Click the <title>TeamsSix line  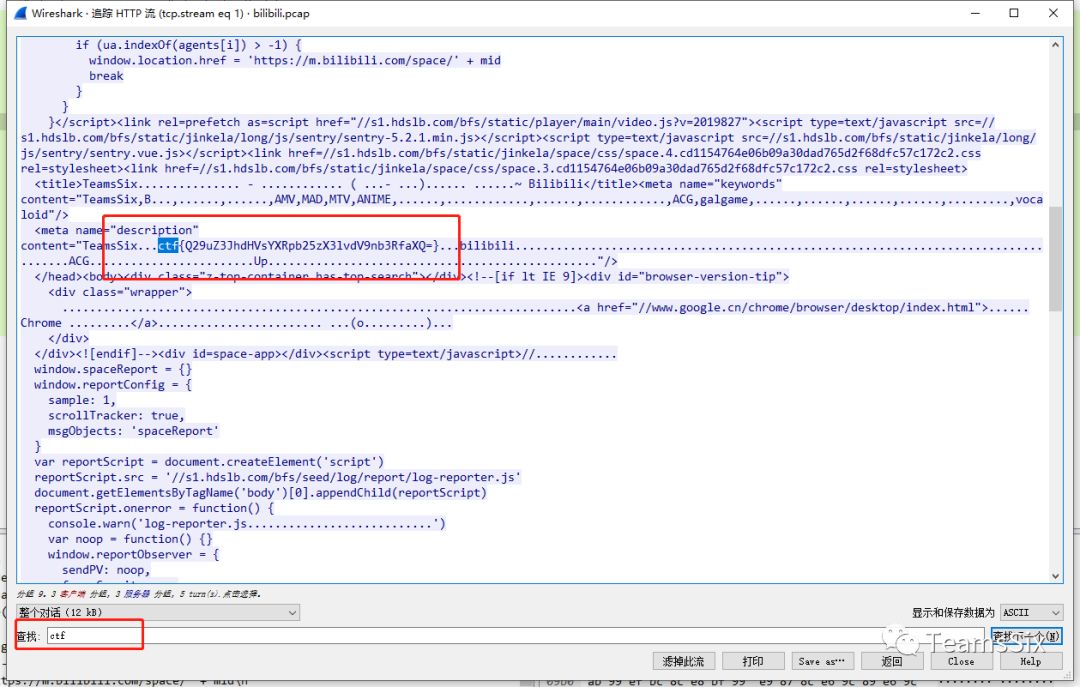click(x=408, y=184)
